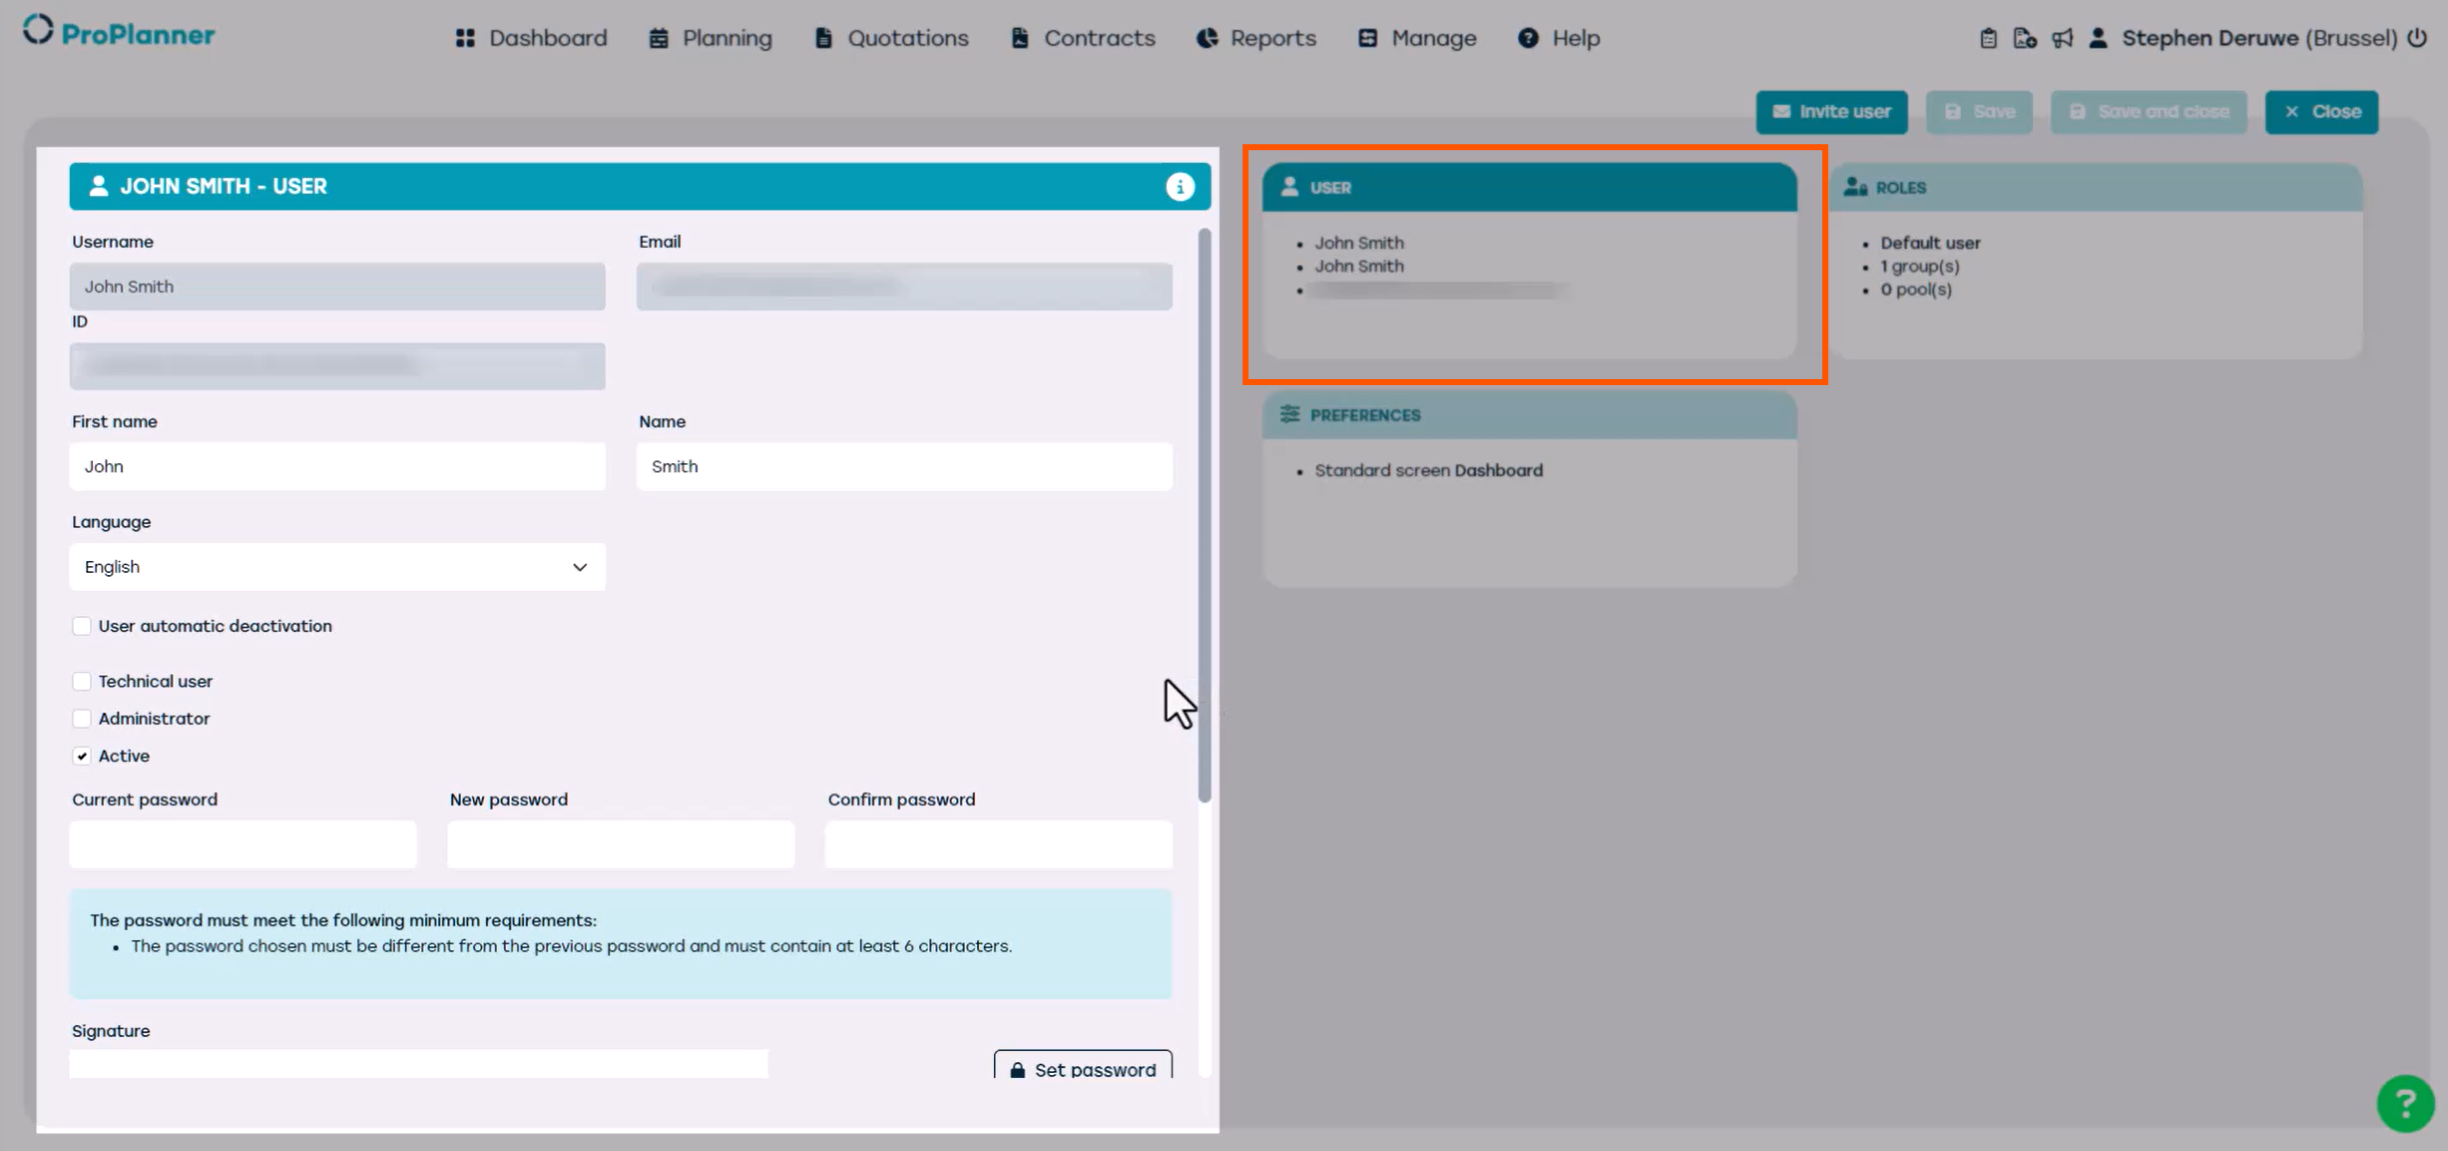This screenshot has width=2448, height=1151.
Task: Open the Language dropdown showing English
Action: pyautogui.click(x=337, y=567)
